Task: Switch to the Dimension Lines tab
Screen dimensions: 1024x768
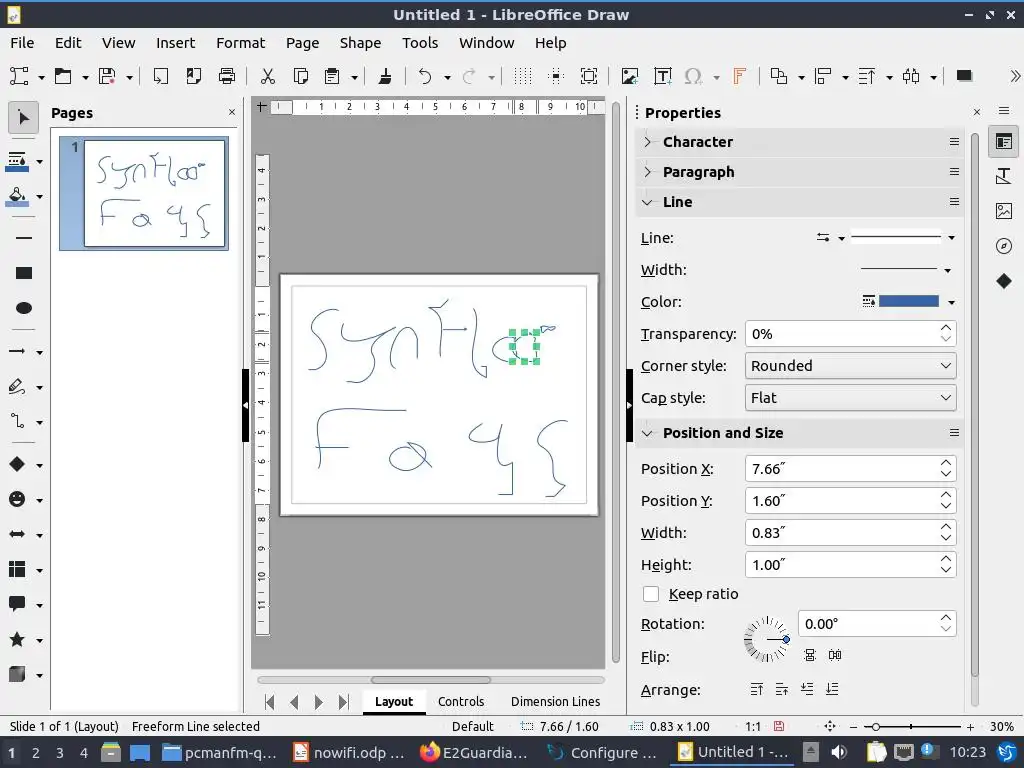Action: (x=555, y=701)
